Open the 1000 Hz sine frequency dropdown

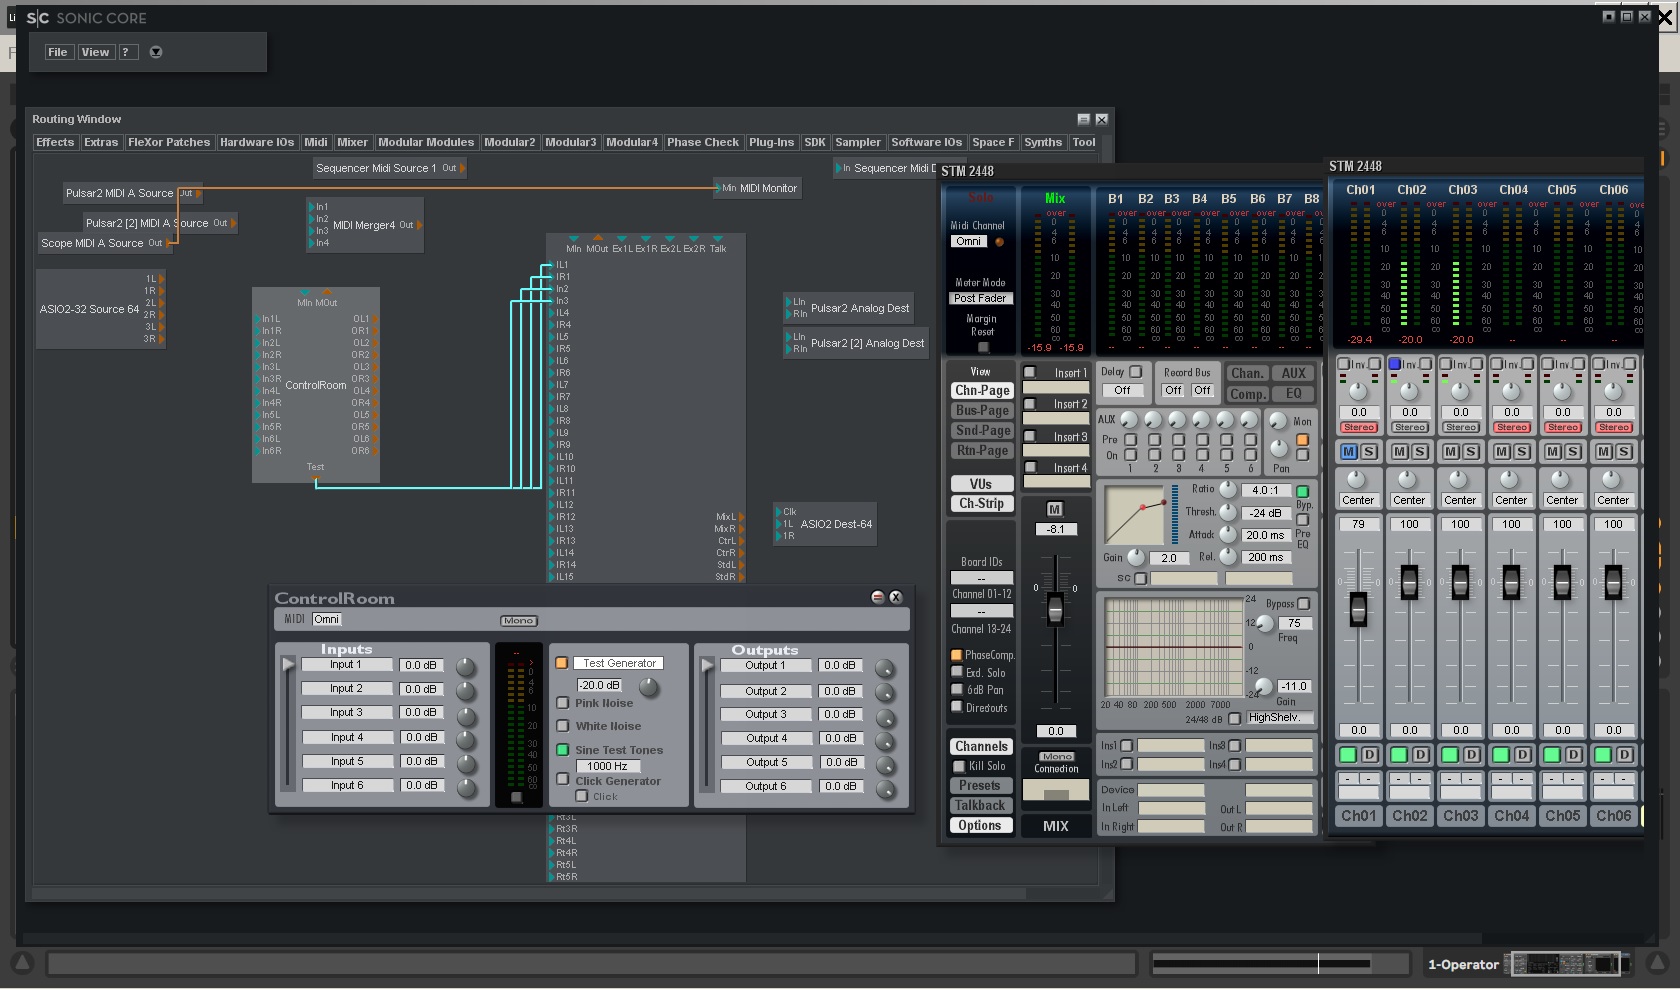pos(608,766)
